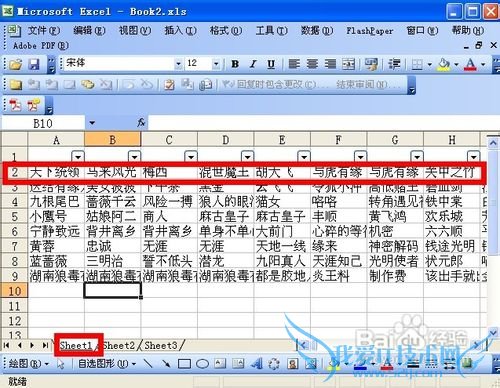Viewport: 500px width, 388px height.
Task: Click the Merge and Center icon
Action: coord(349,64)
